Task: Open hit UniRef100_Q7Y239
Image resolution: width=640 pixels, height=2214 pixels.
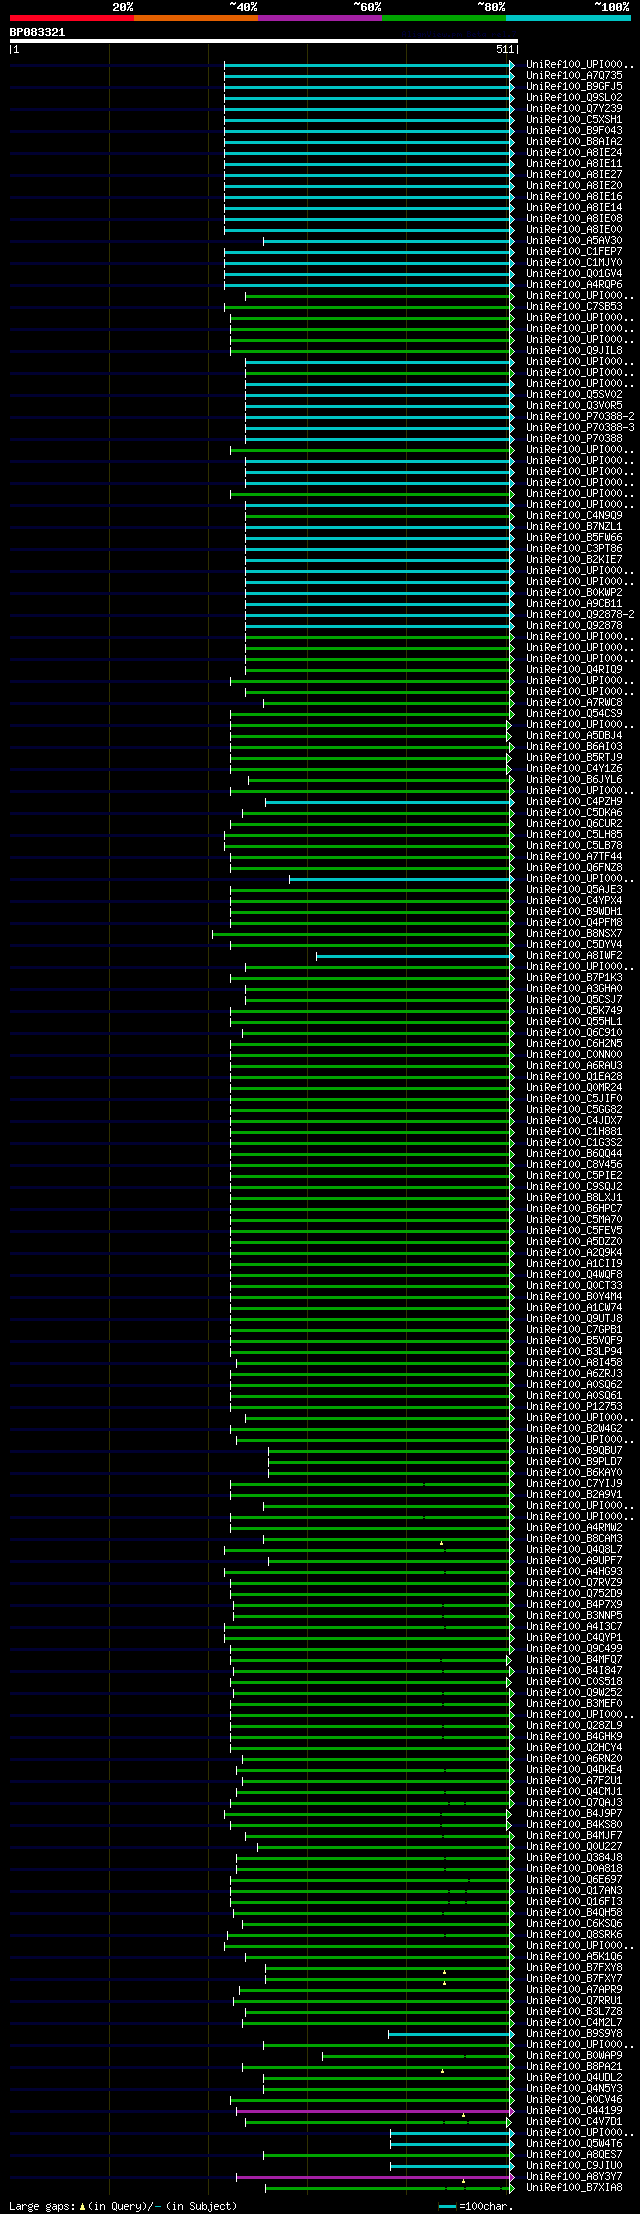Action: coord(574,108)
